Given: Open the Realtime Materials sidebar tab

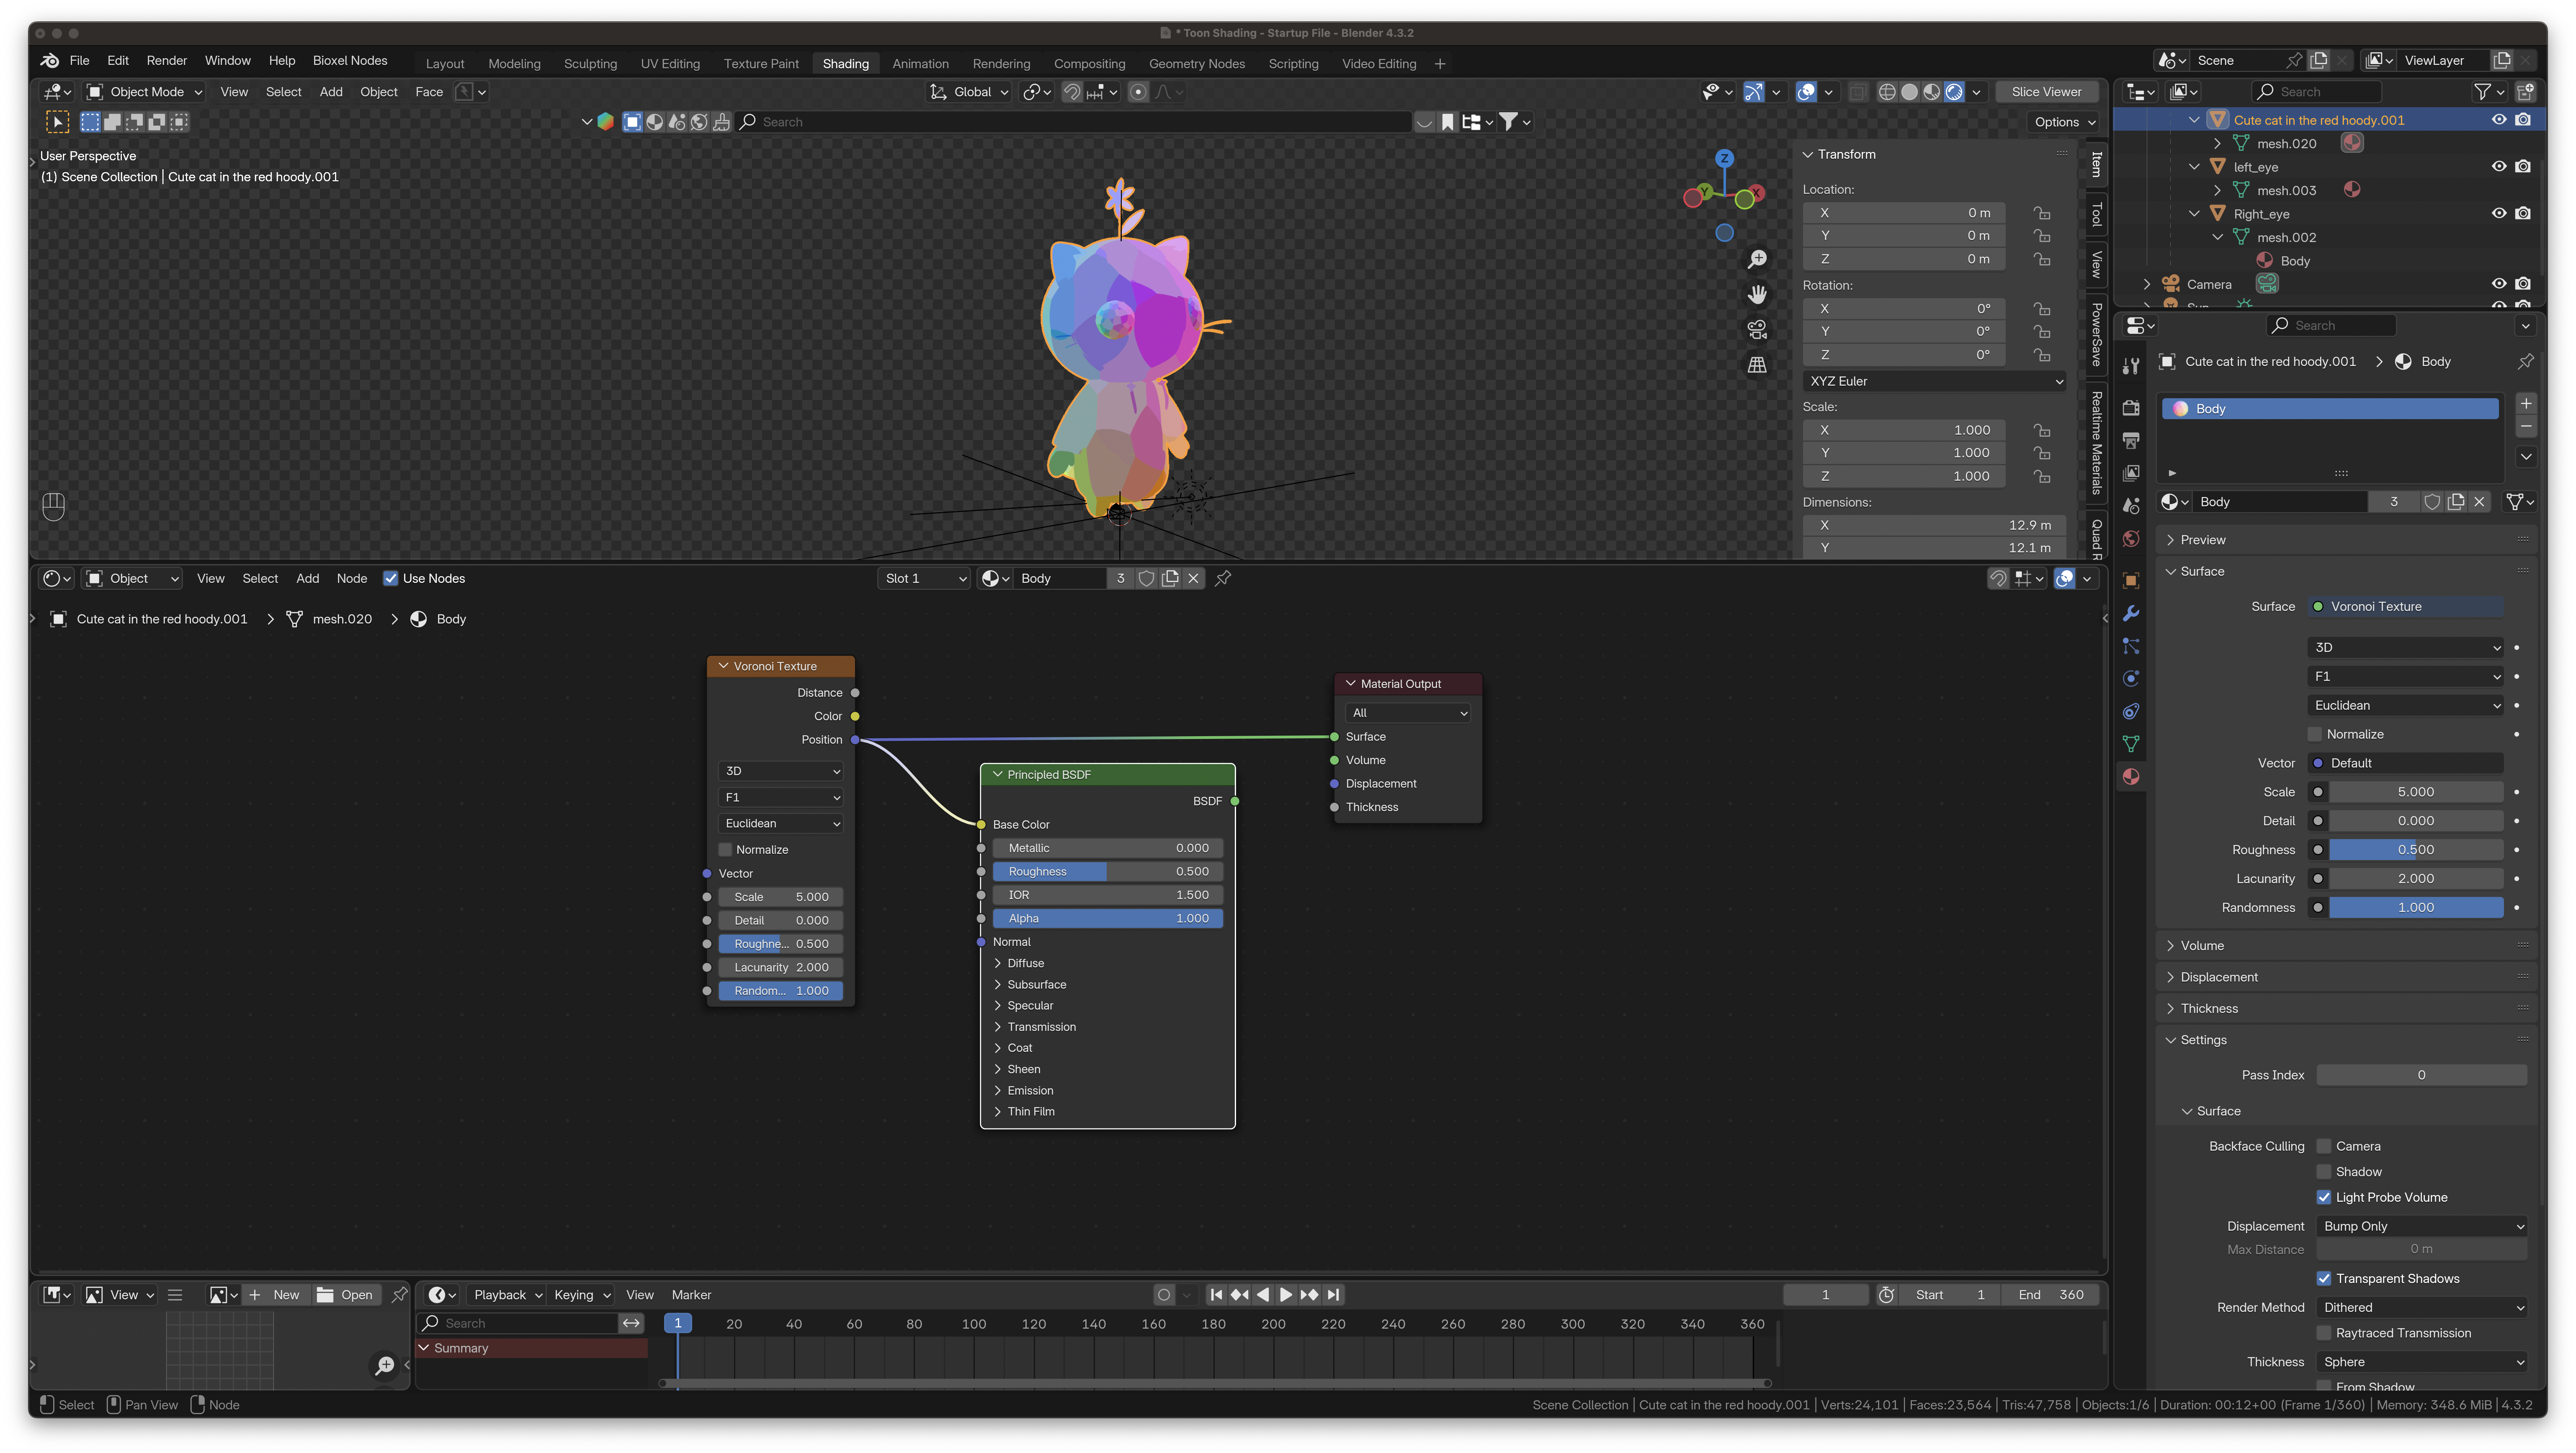Looking at the screenshot, I should [x=2097, y=442].
